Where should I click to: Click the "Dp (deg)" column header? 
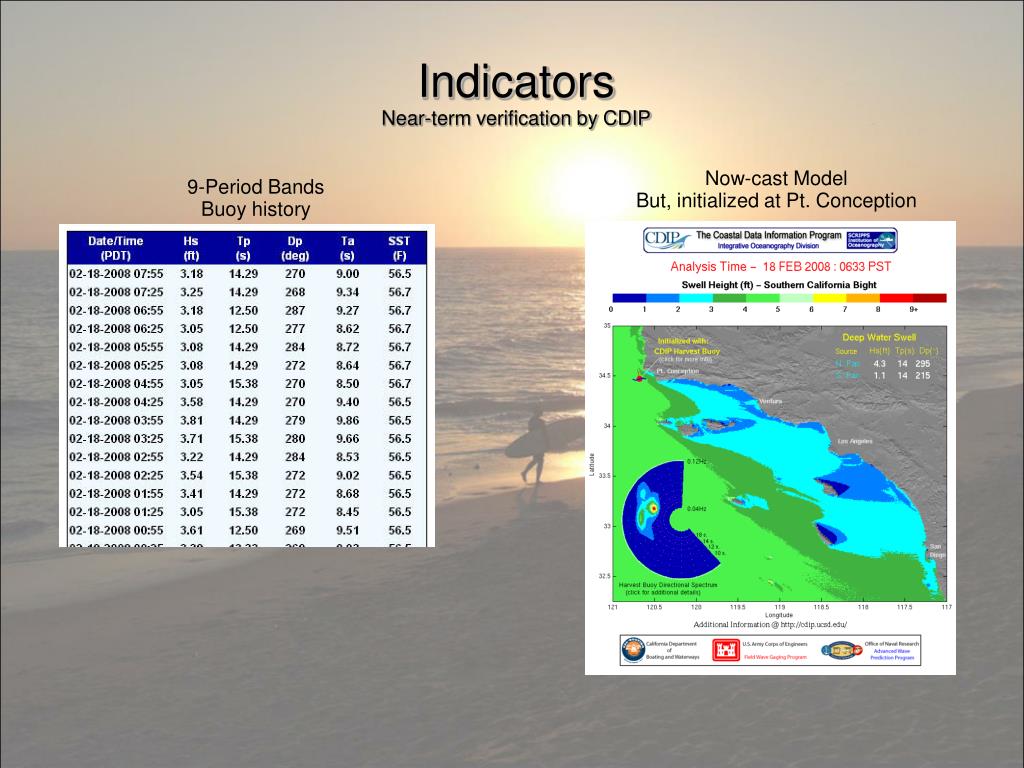coord(295,248)
